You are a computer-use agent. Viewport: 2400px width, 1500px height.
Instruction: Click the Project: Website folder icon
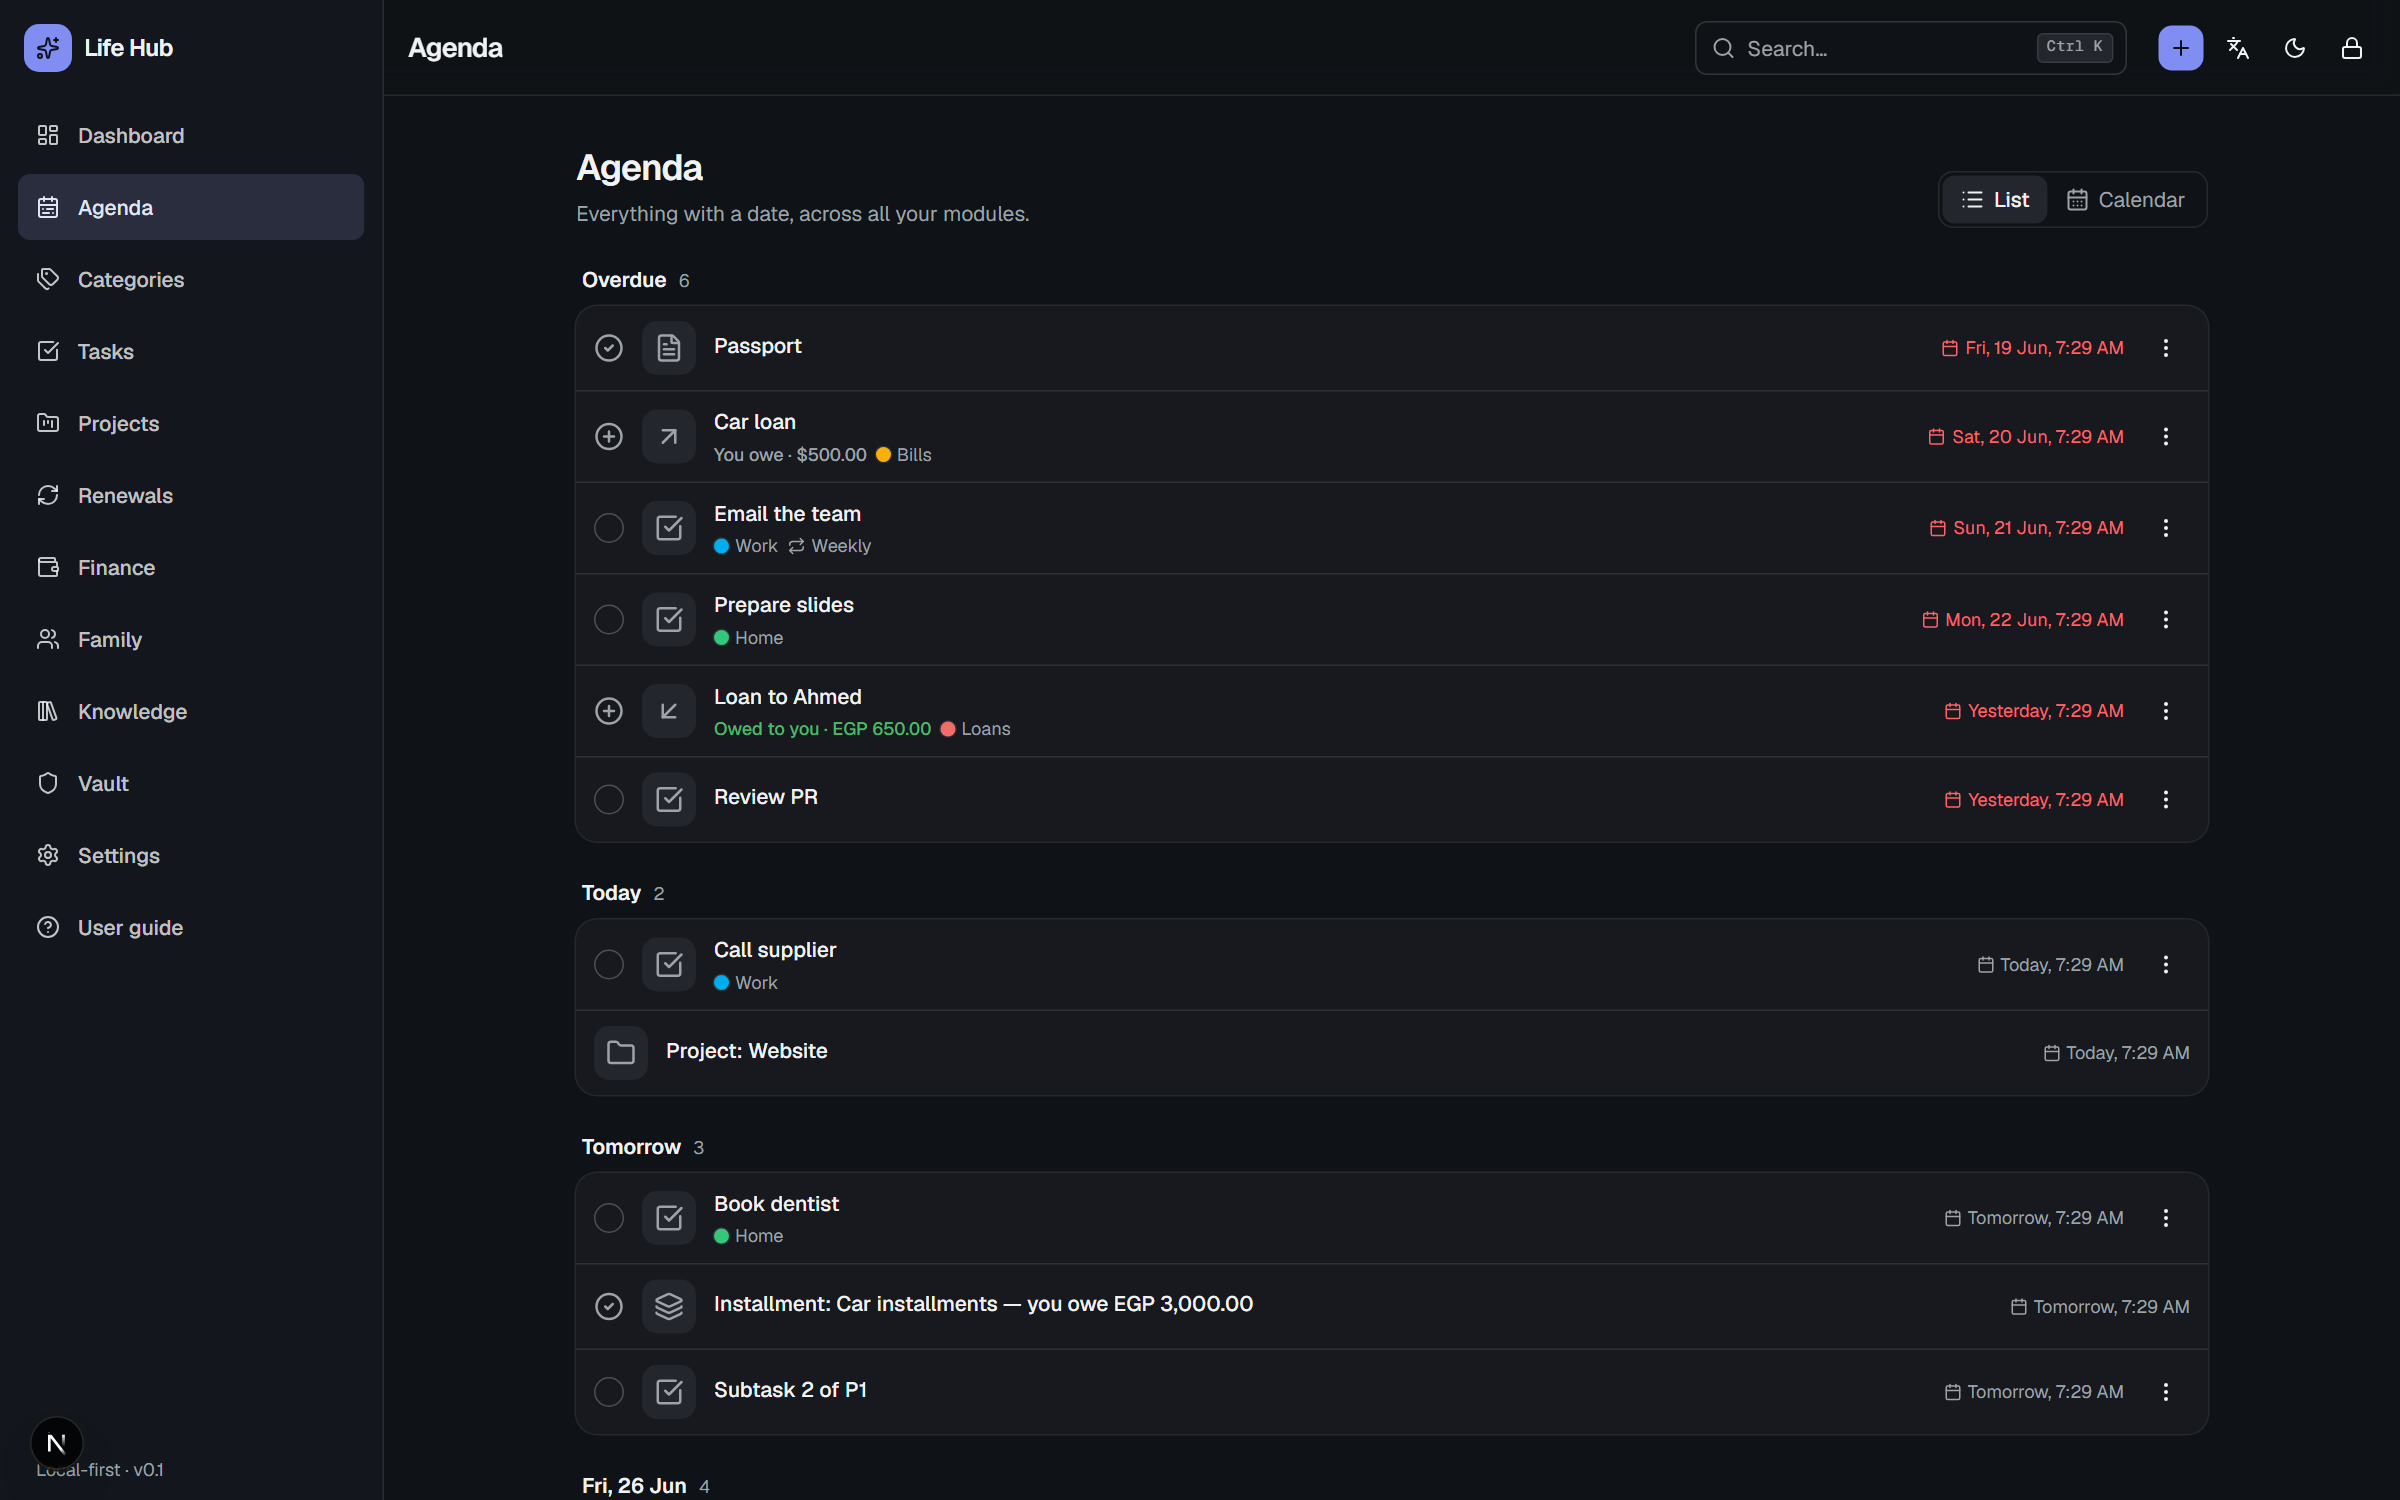pos(621,1053)
